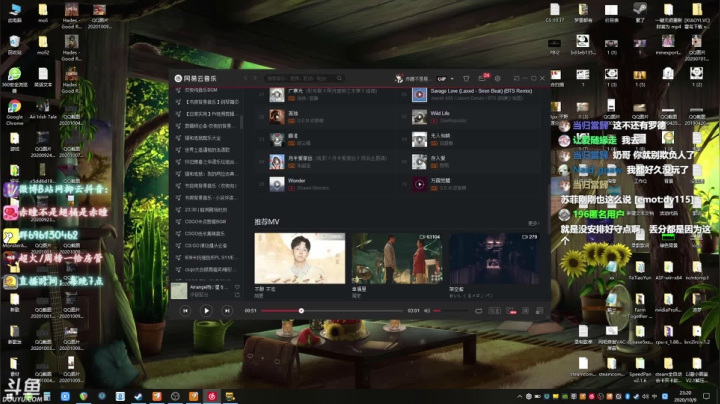Click the playback progress slider handle

301,311
